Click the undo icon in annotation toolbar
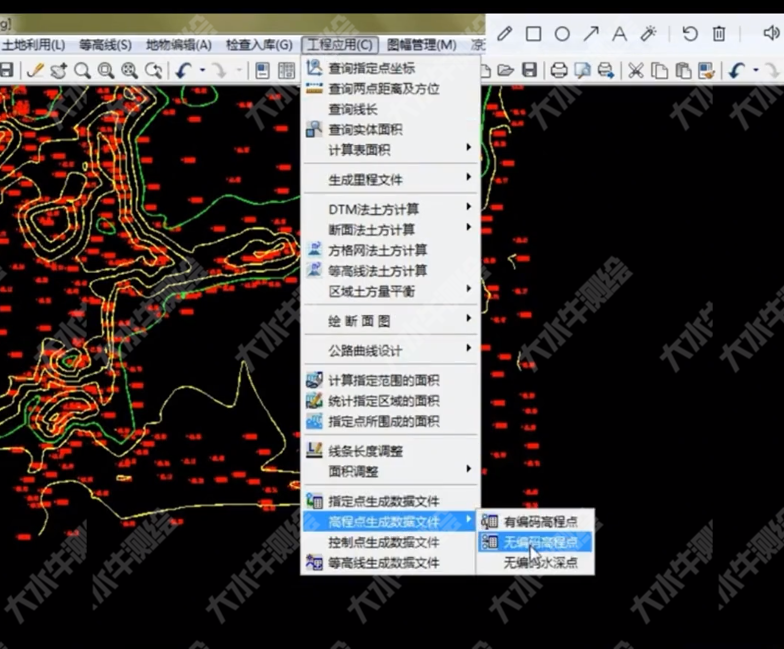Screen dimensions: 784x649 (x=690, y=34)
